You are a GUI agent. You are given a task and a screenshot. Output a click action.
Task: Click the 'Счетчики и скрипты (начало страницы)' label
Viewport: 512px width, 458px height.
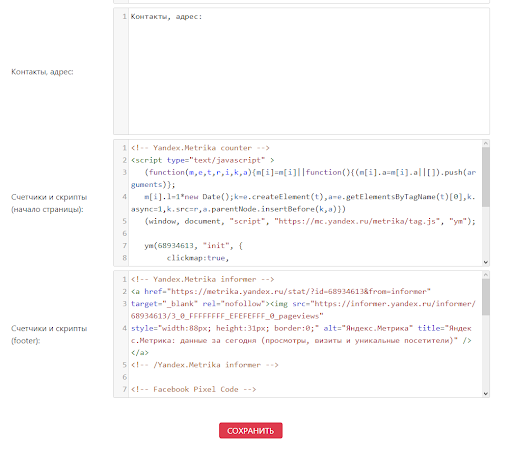49,203
